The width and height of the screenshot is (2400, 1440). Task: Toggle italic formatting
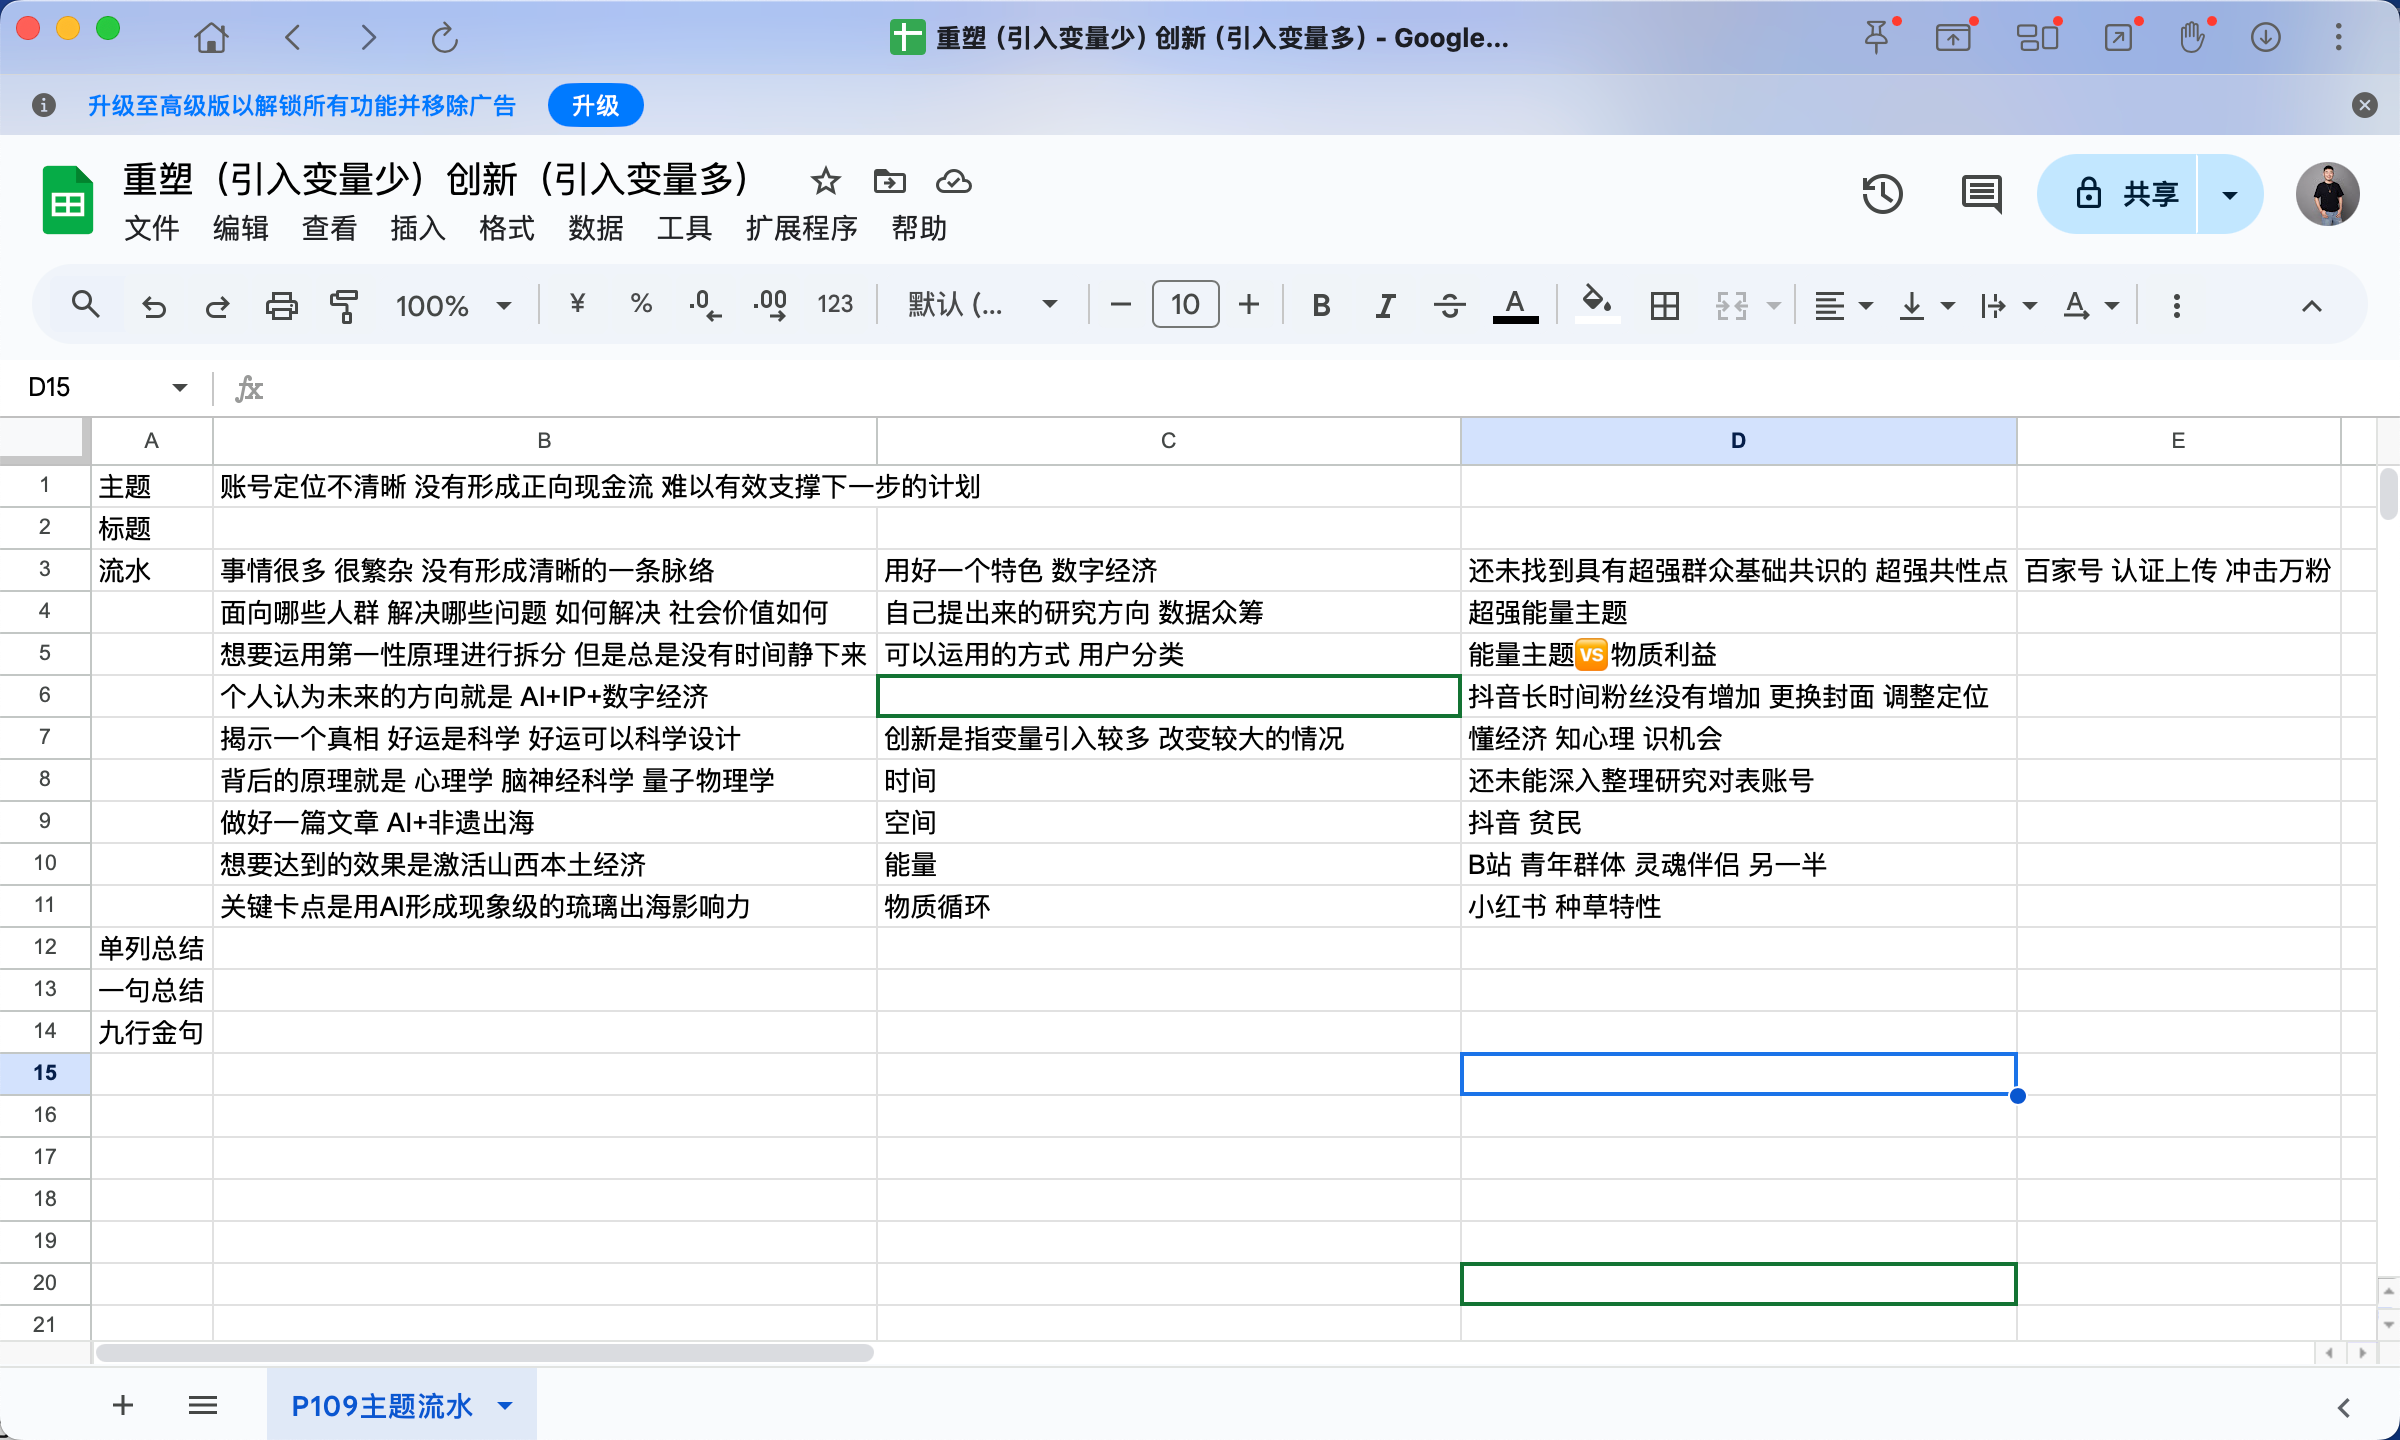[x=1385, y=305]
